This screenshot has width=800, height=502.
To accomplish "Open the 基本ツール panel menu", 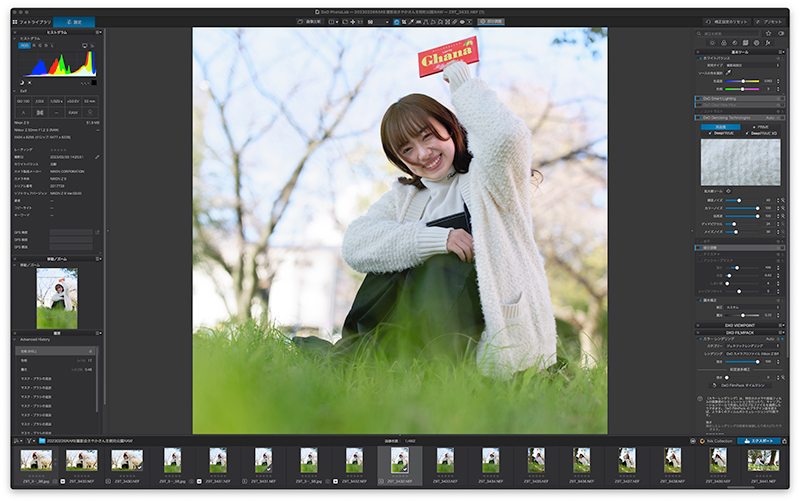I will click(782, 52).
